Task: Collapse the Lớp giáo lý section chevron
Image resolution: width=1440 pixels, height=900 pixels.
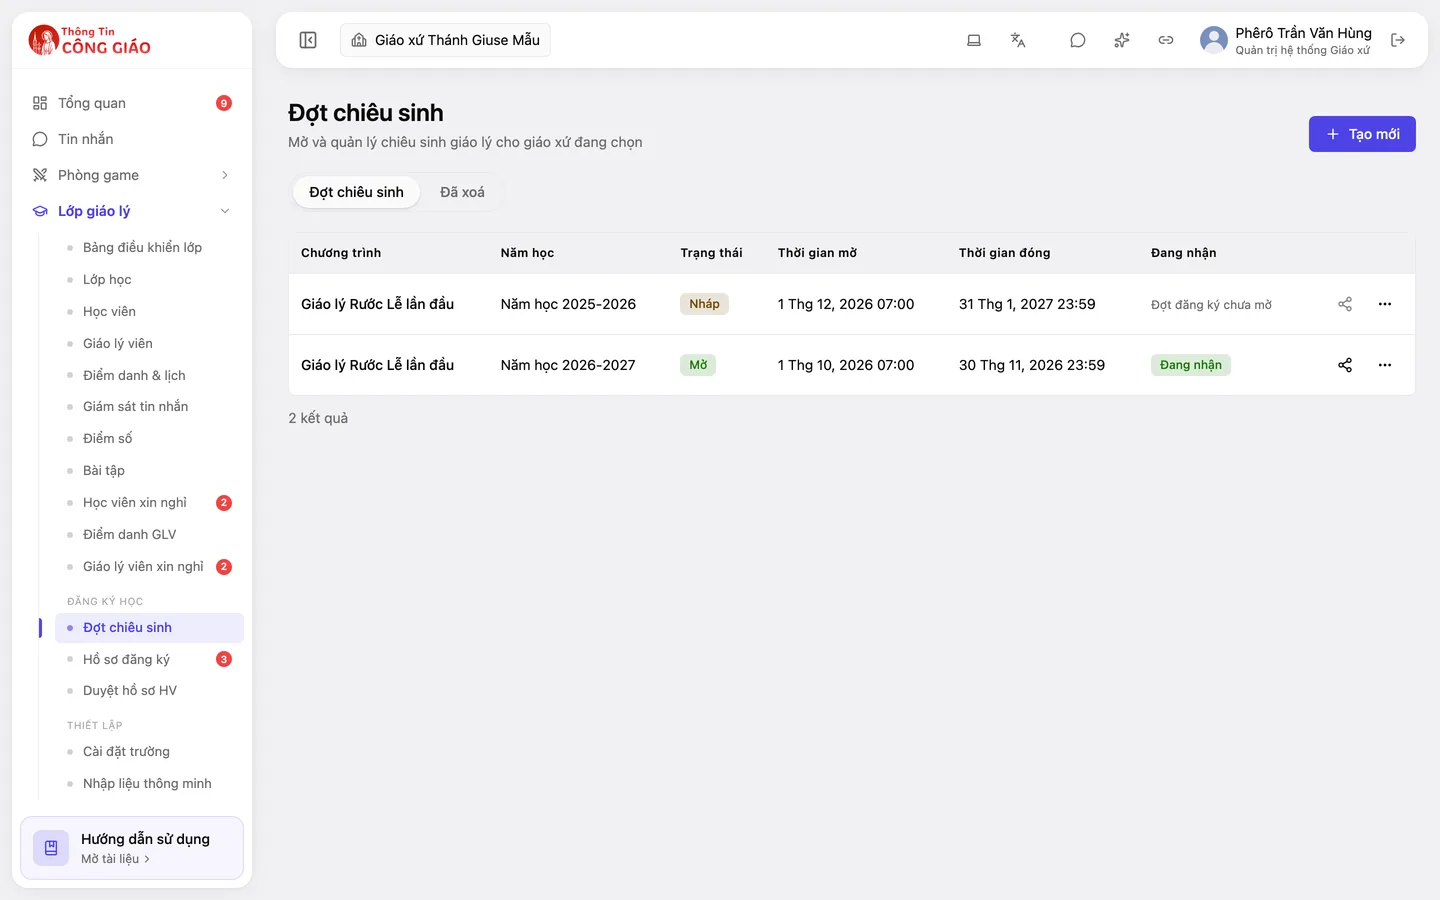Action: click(225, 211)
